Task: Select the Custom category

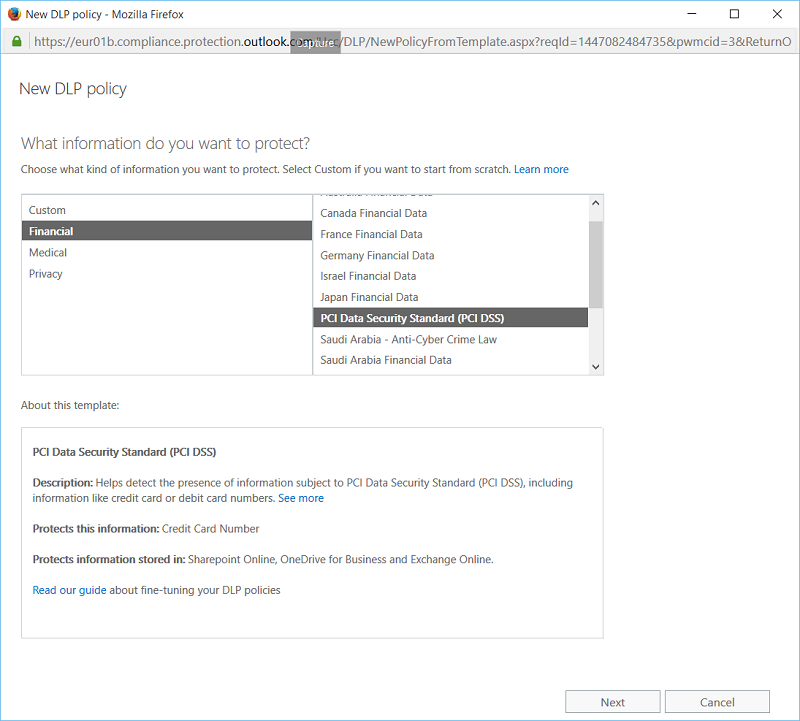Action: 167,210
